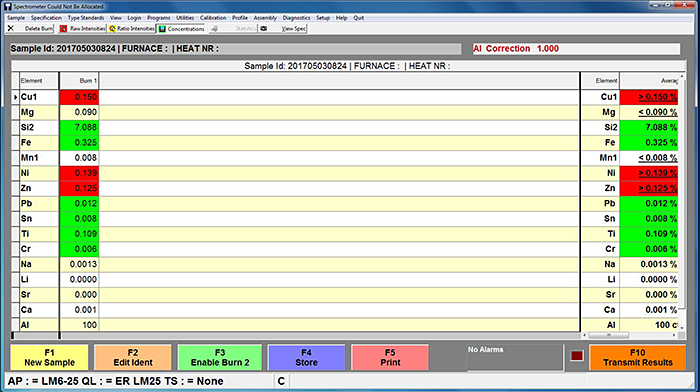Click the average panel vertical scrollbar
This screenshot has height=392, width=700.
click(x=682, y=202)
